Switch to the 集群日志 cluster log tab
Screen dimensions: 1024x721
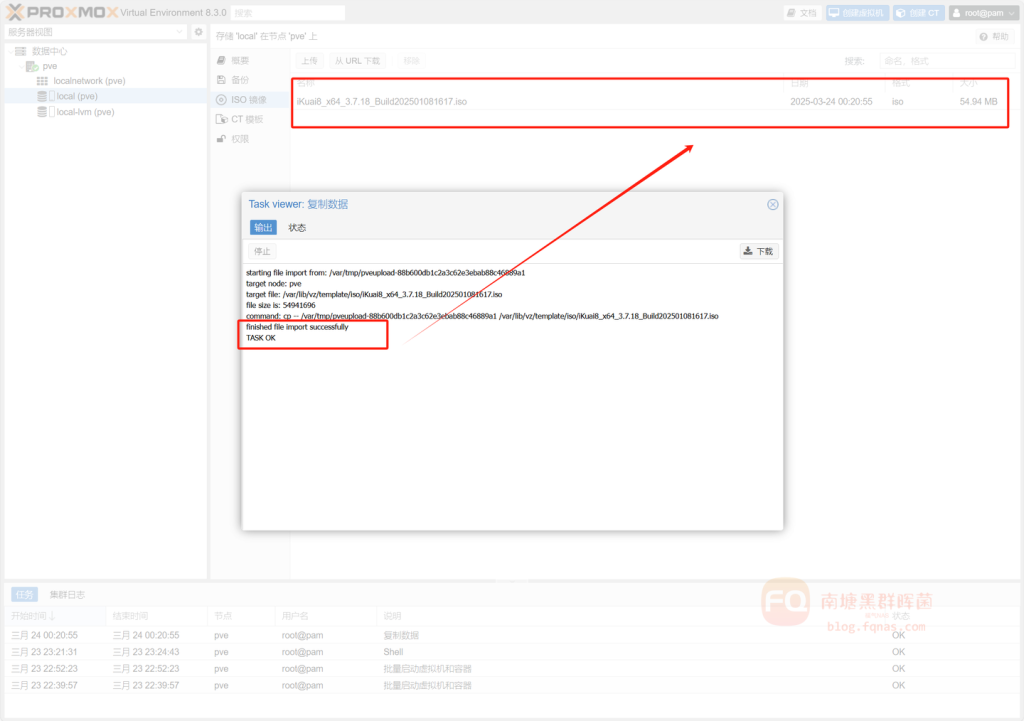(67, 594)
